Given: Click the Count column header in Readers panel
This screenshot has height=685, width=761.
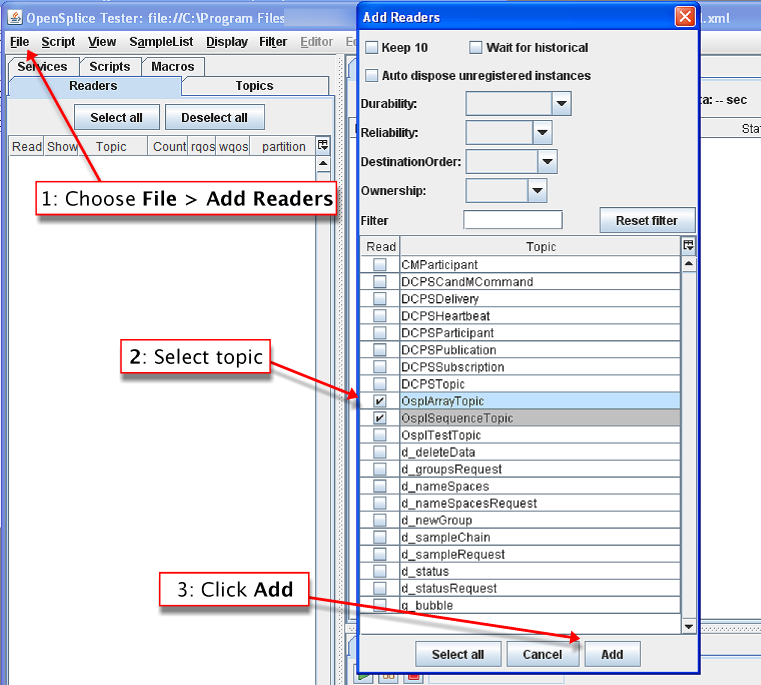Looking at the screenshot, I should pos(168,146).
